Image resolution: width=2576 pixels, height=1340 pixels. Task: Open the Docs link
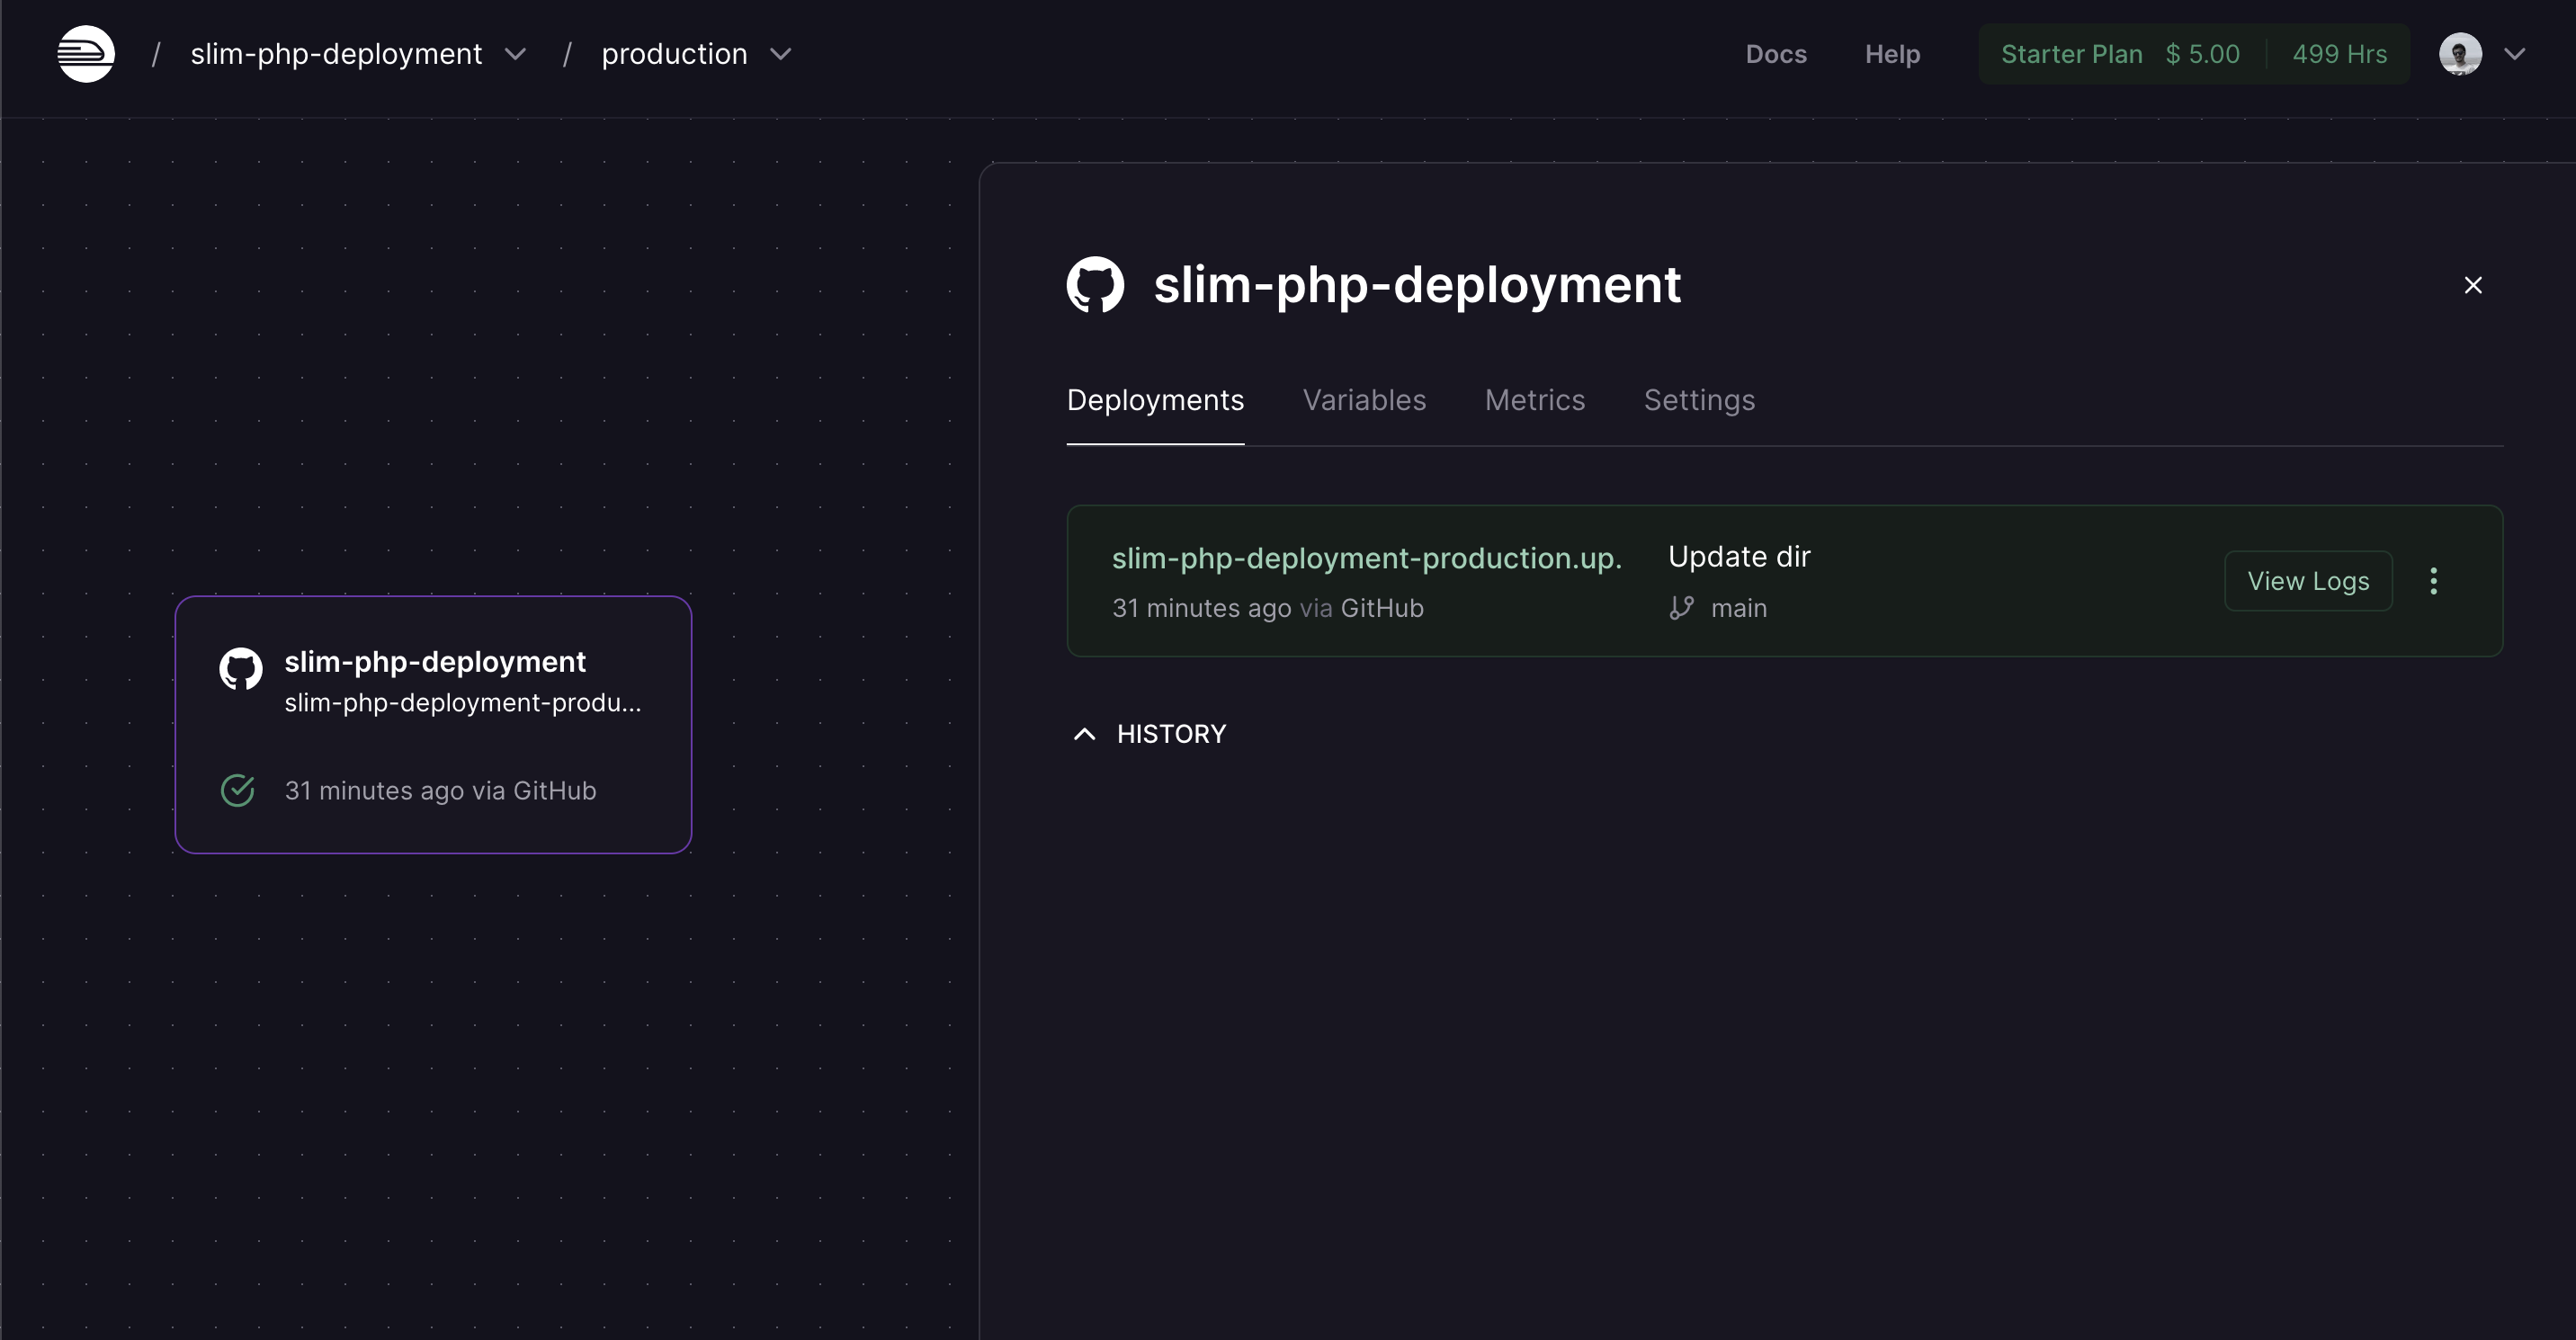(1775, 54)
